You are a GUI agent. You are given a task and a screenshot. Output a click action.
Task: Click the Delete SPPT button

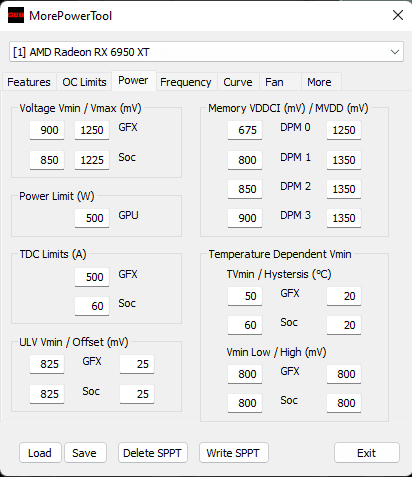(x=152, y=453)
